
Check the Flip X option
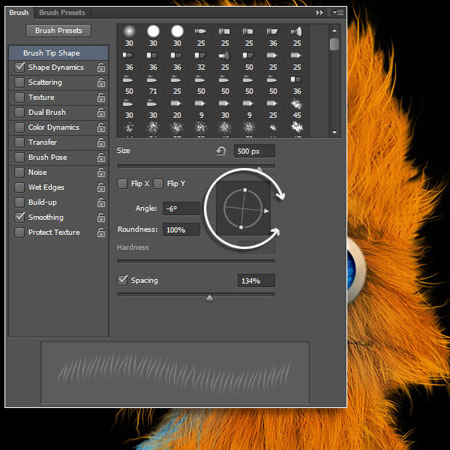[122, 184]
